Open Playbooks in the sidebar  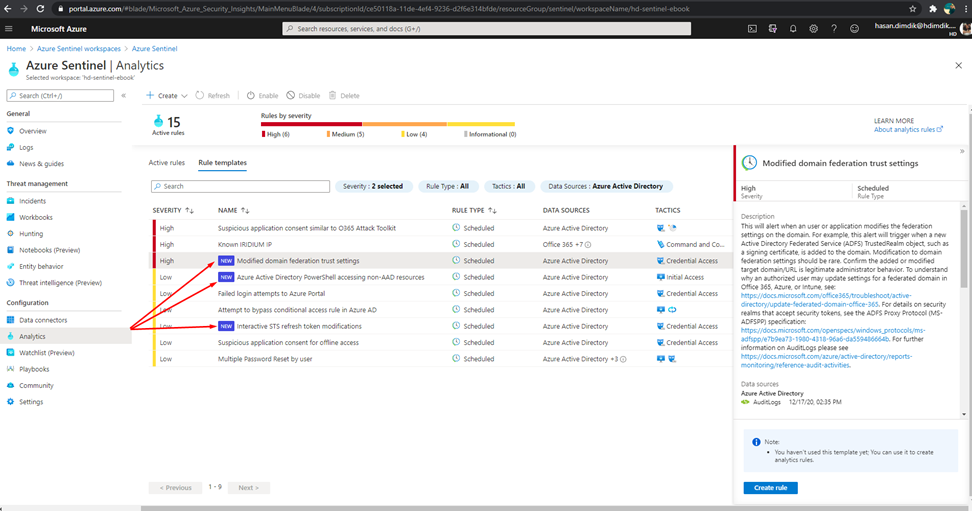click(34, 369)
